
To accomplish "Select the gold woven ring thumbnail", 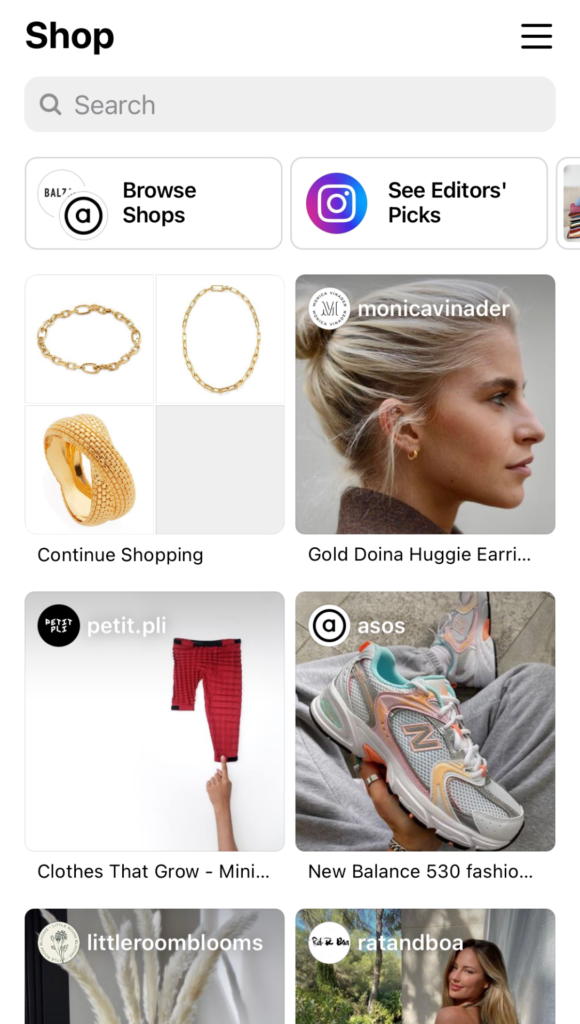I will (89, 470).
